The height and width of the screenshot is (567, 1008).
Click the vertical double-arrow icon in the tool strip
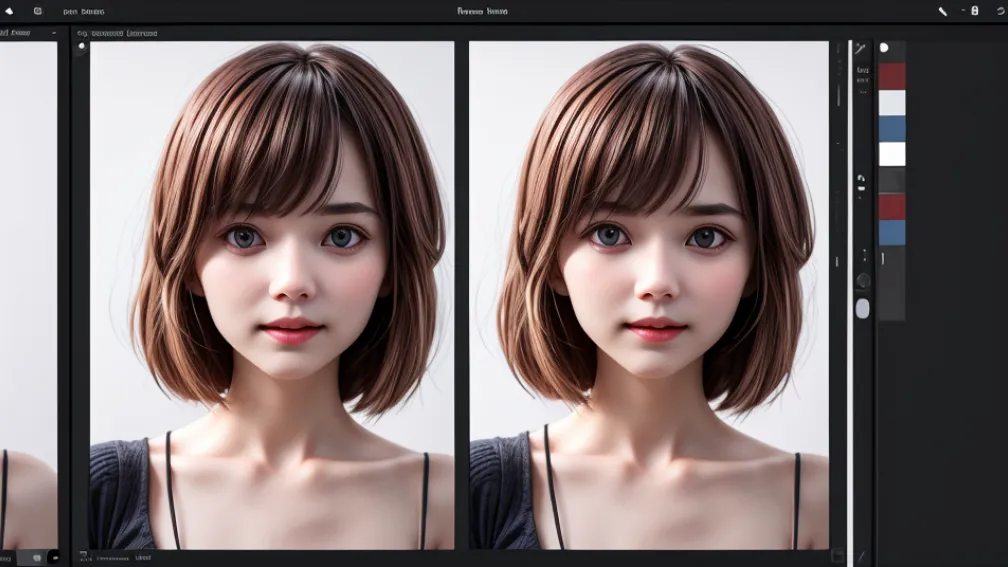click(x=864, y=256)
